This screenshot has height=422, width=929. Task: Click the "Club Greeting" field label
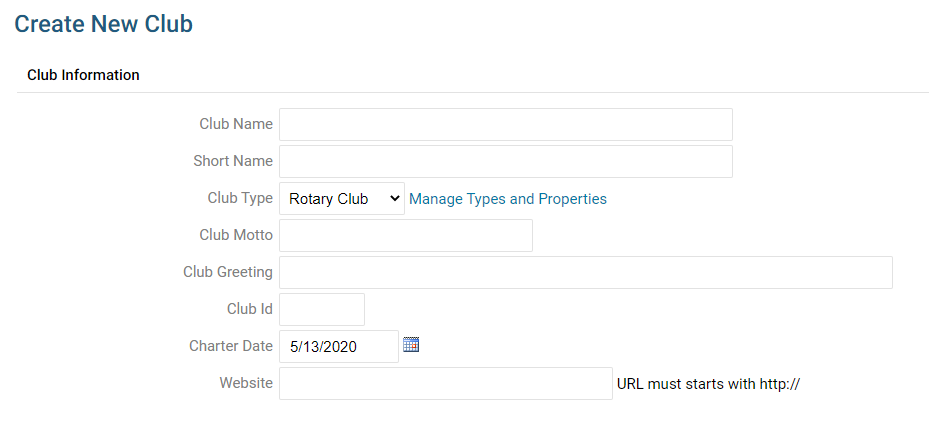tap(228, 273)
